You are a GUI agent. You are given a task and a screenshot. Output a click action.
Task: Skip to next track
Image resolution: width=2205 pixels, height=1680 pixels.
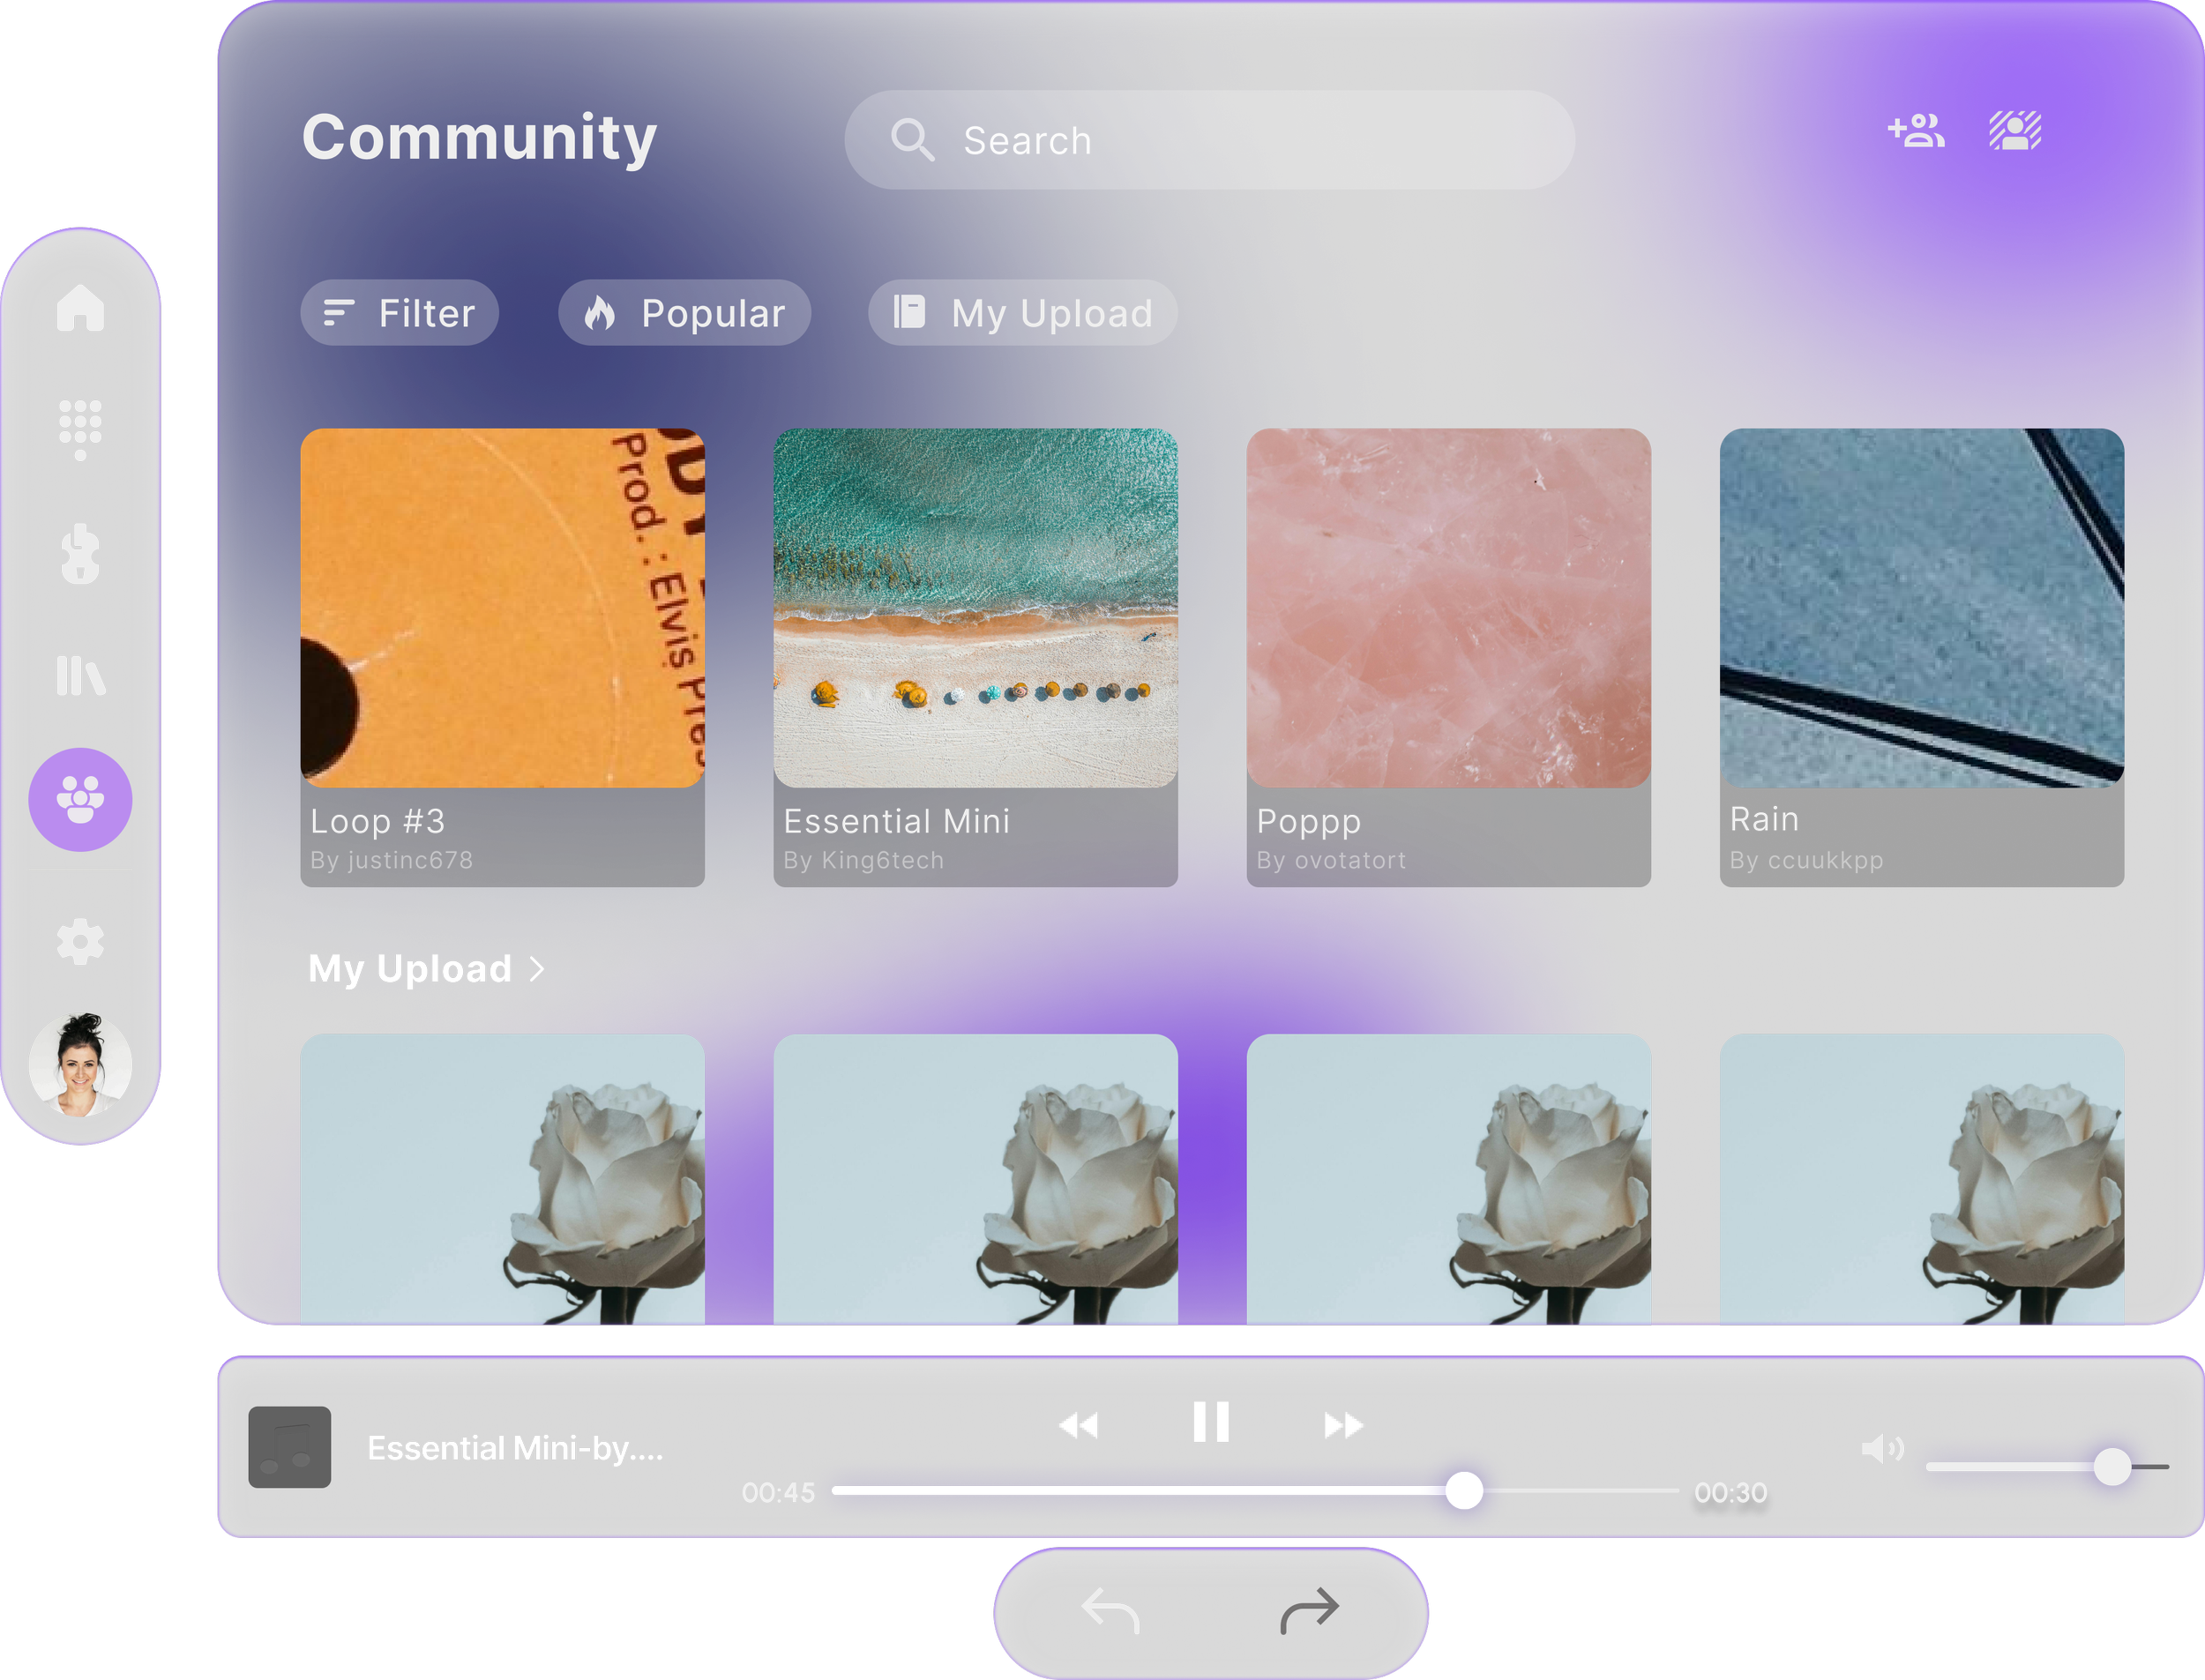pos(1342,1425)
